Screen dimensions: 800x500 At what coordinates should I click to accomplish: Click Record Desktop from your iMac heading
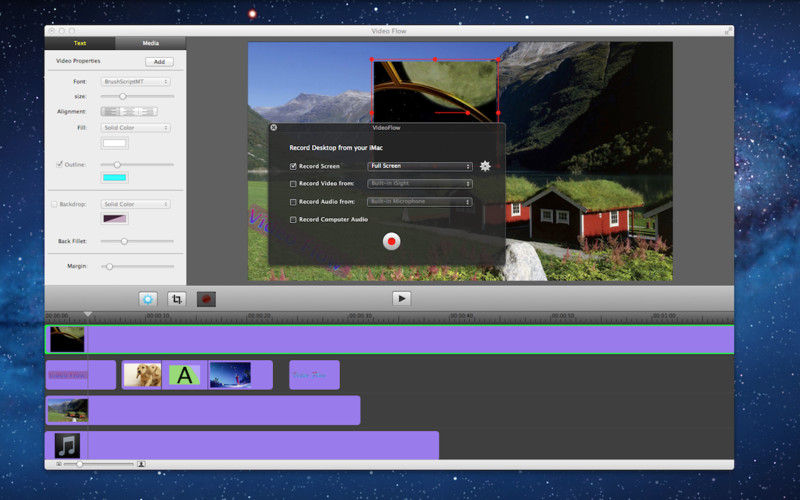click(x=336, y=148)
